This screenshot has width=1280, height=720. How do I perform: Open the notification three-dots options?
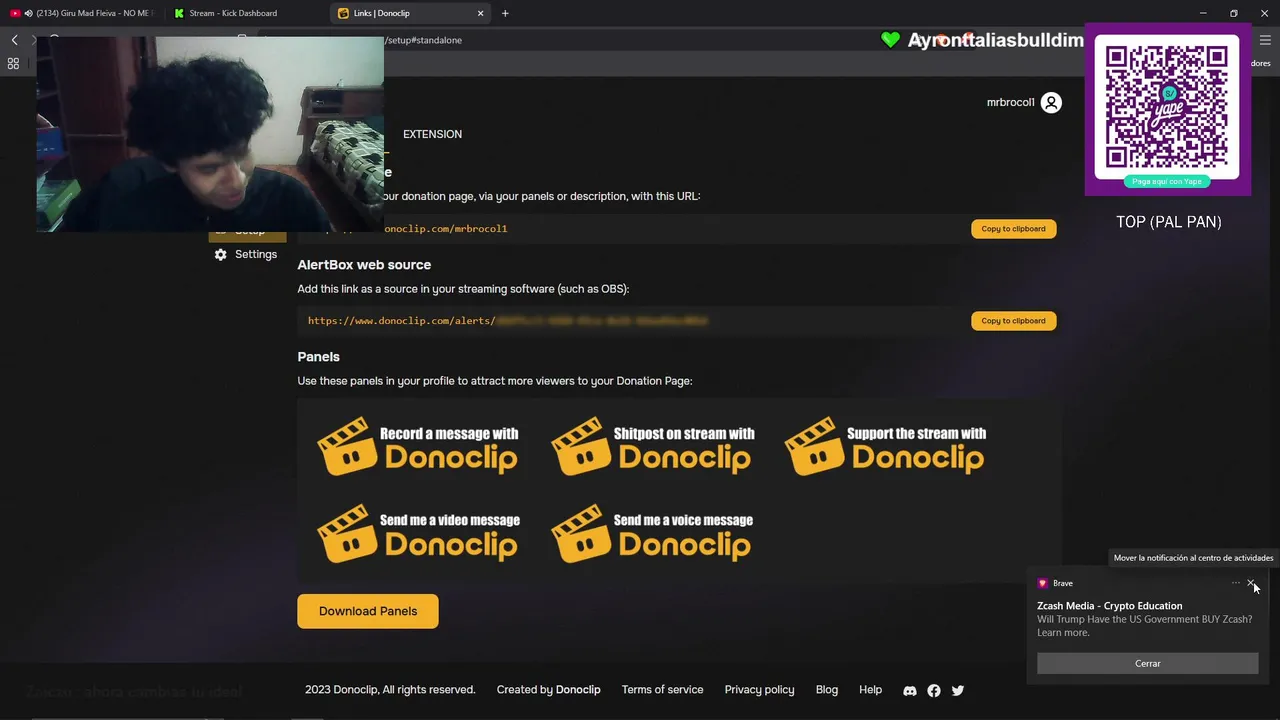tap(1236, 583)
